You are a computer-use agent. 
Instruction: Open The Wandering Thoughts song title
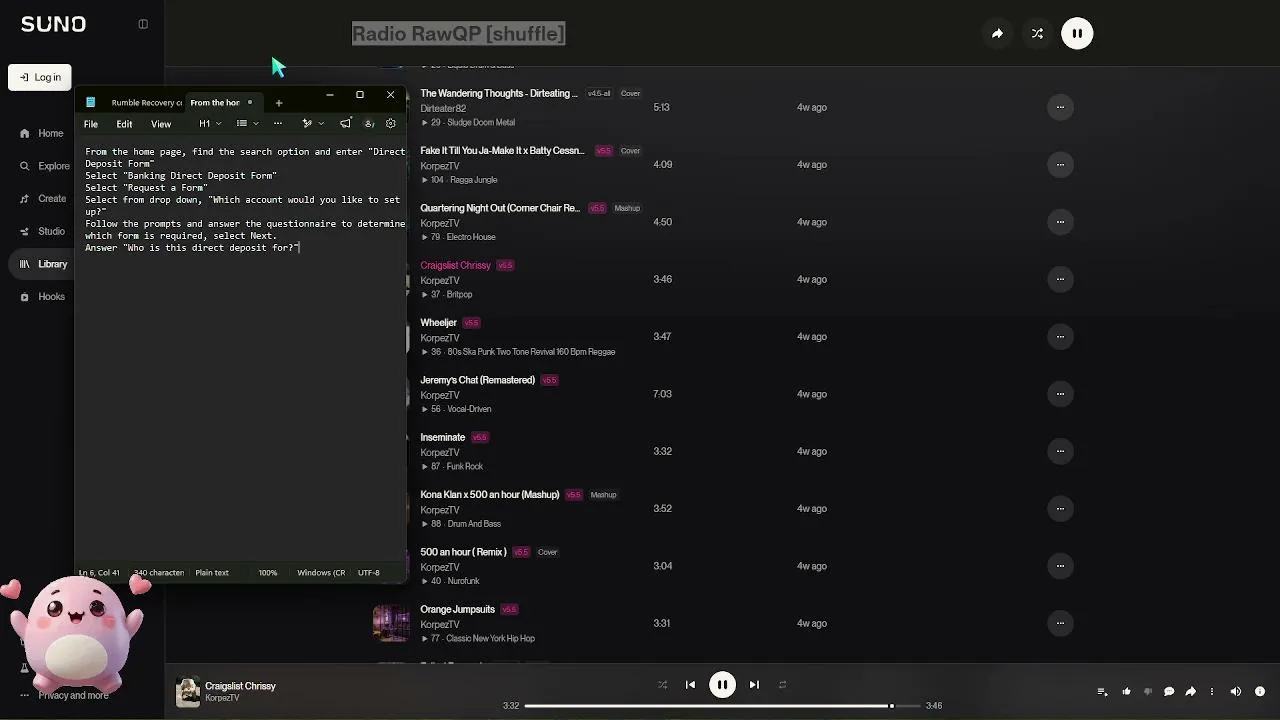pos(499,93)
